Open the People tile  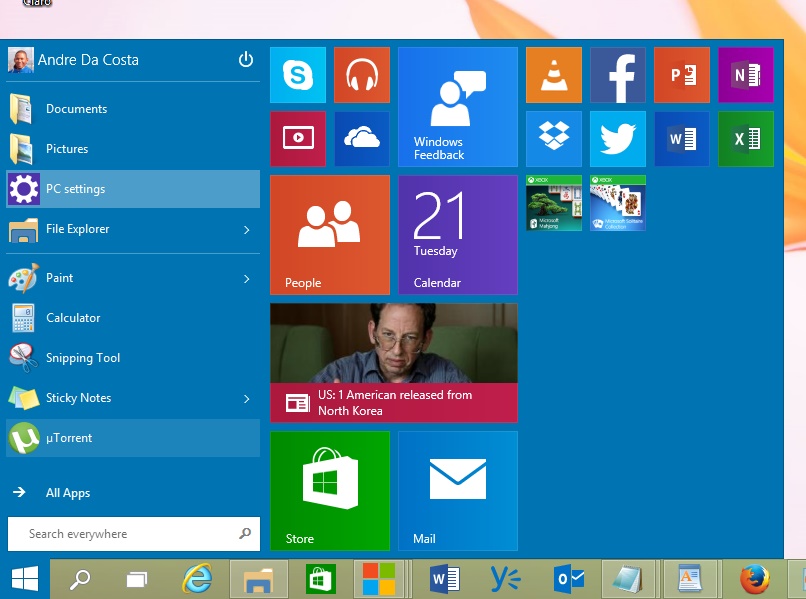(329, 235)
